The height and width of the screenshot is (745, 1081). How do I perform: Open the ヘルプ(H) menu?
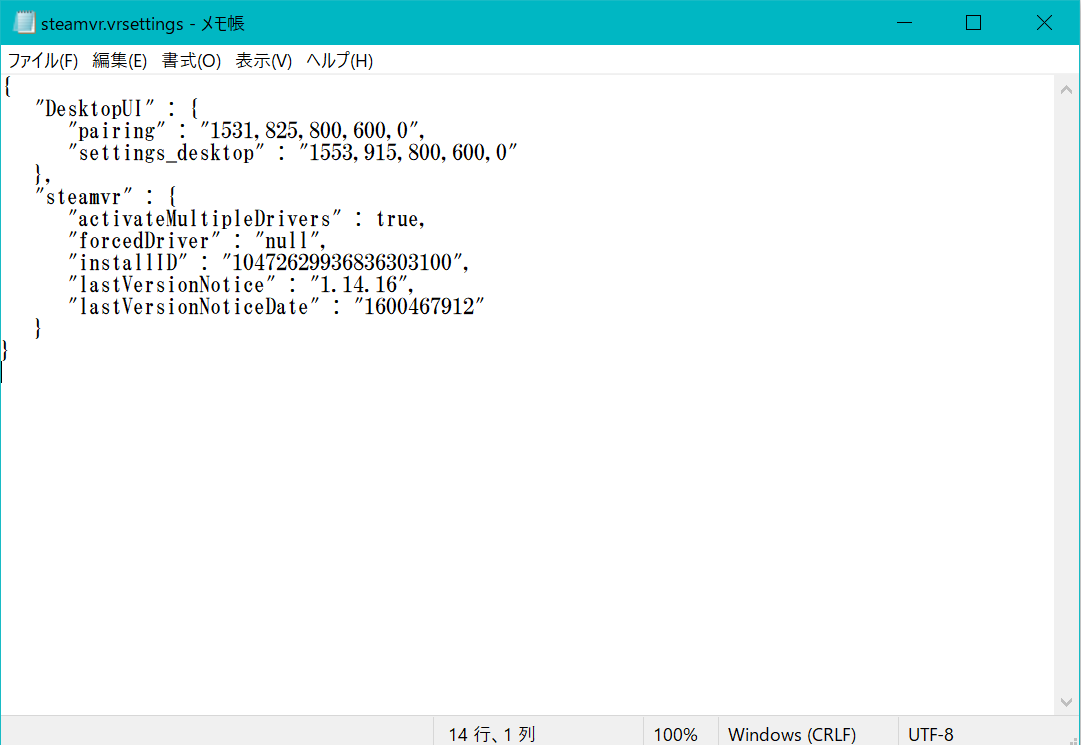pyautogui.click(x=339, y=61)
